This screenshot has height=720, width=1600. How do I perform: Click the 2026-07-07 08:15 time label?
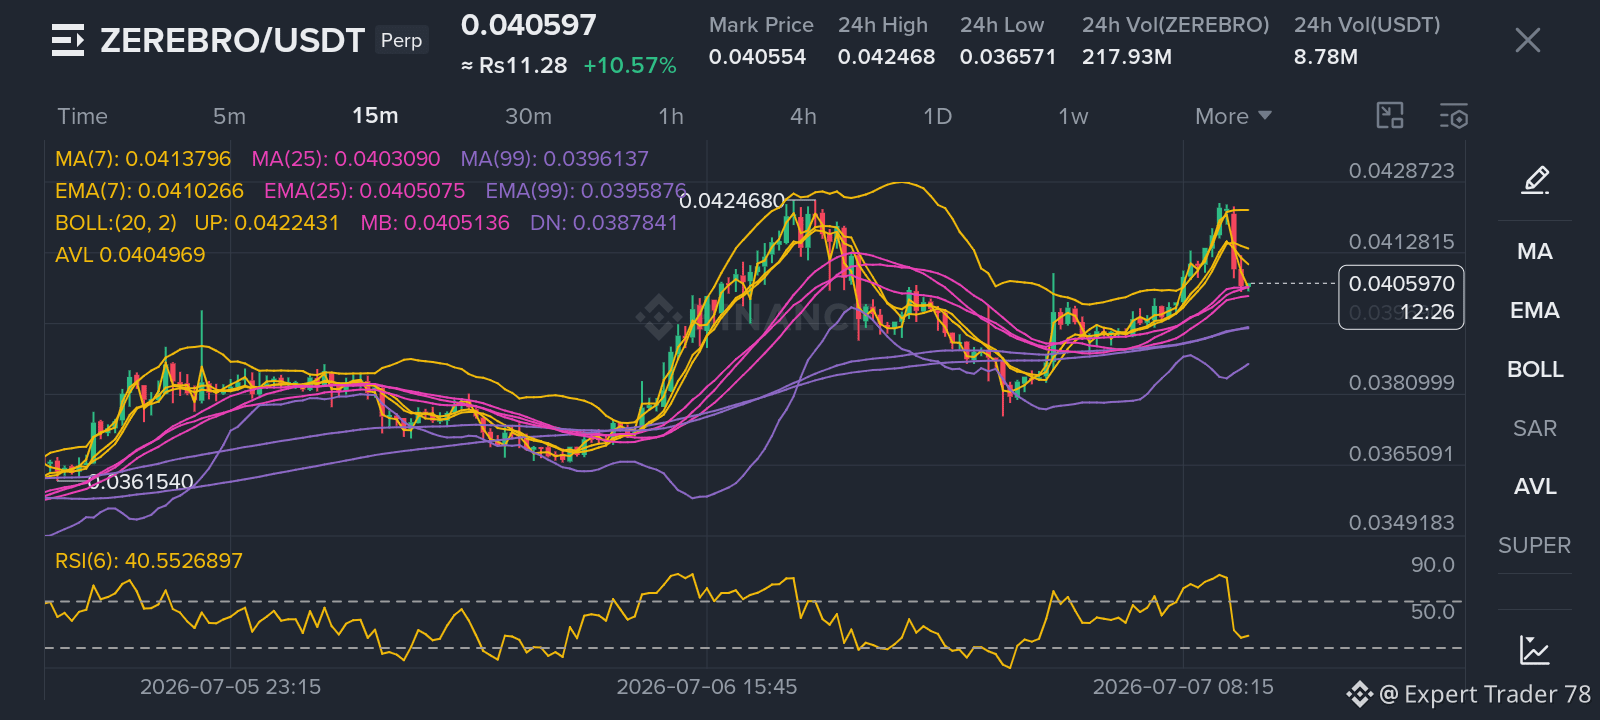pos(1183,687)
